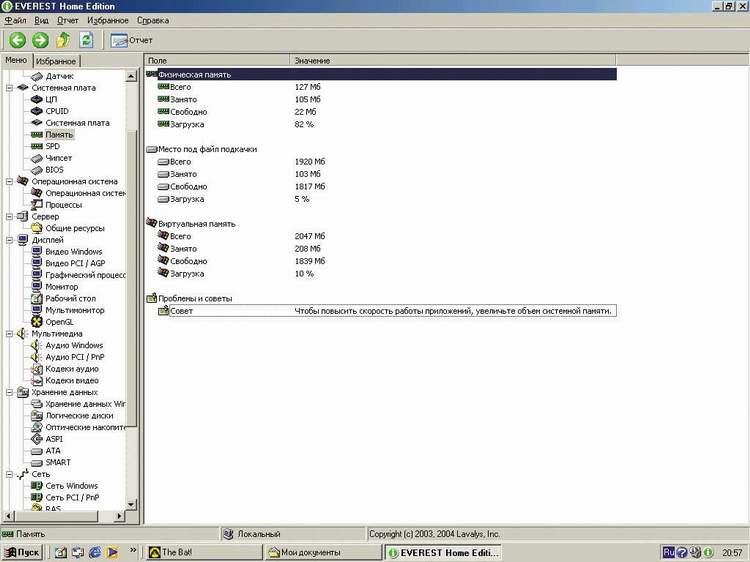This screenshot has height=562, width=750.
Task: Click Internet Explorer quick launch icon
Action: tap(95, 552)
